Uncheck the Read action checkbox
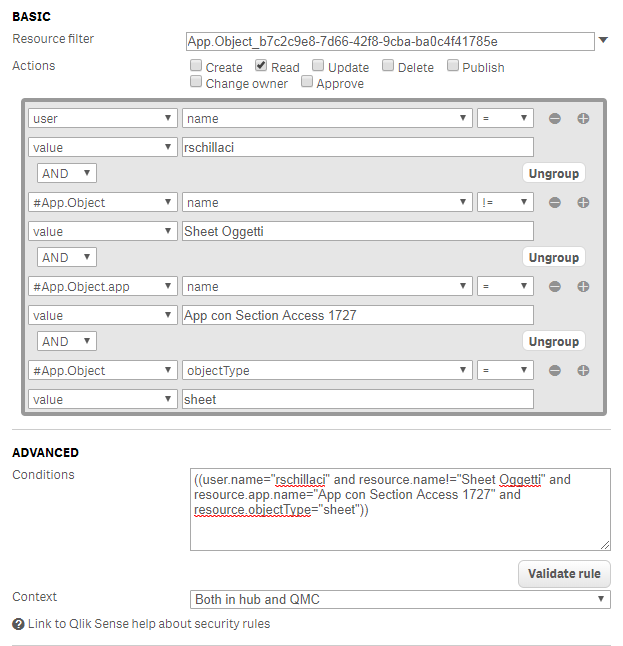This screenshot has height=646, width=623. point(261,66)
